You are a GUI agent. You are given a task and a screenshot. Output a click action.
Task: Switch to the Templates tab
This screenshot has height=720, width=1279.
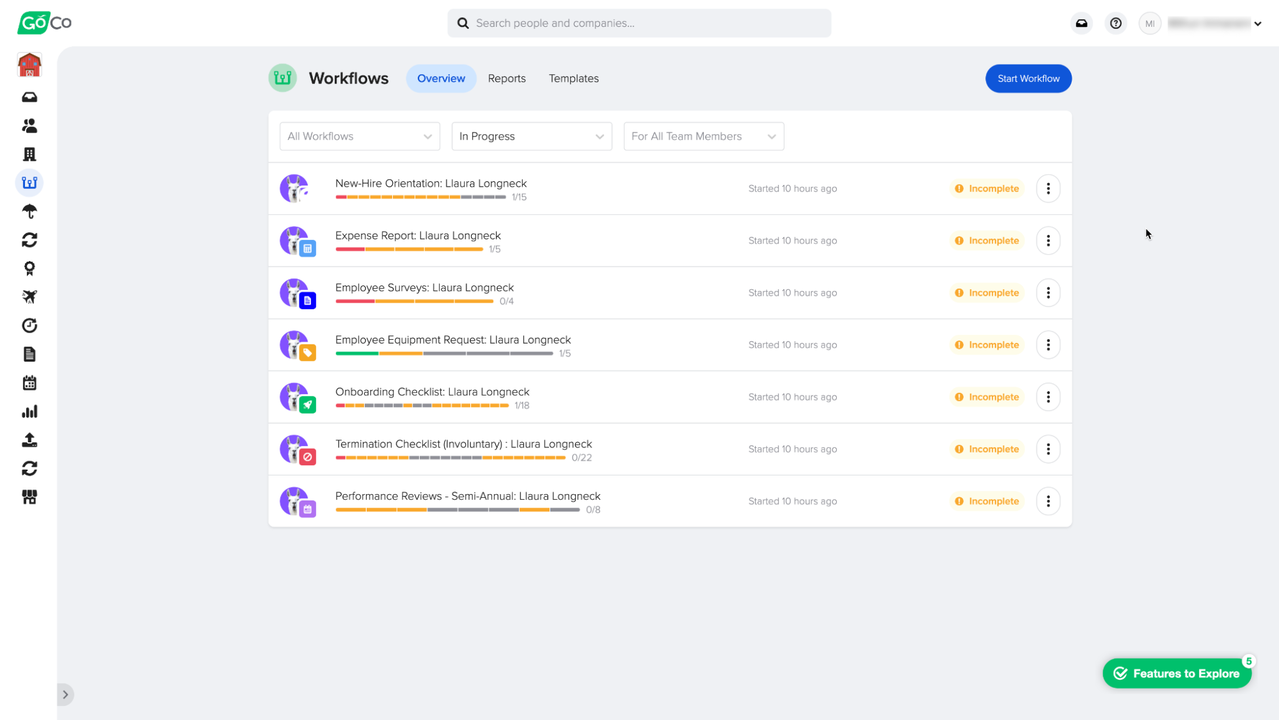tap(573, 78)
